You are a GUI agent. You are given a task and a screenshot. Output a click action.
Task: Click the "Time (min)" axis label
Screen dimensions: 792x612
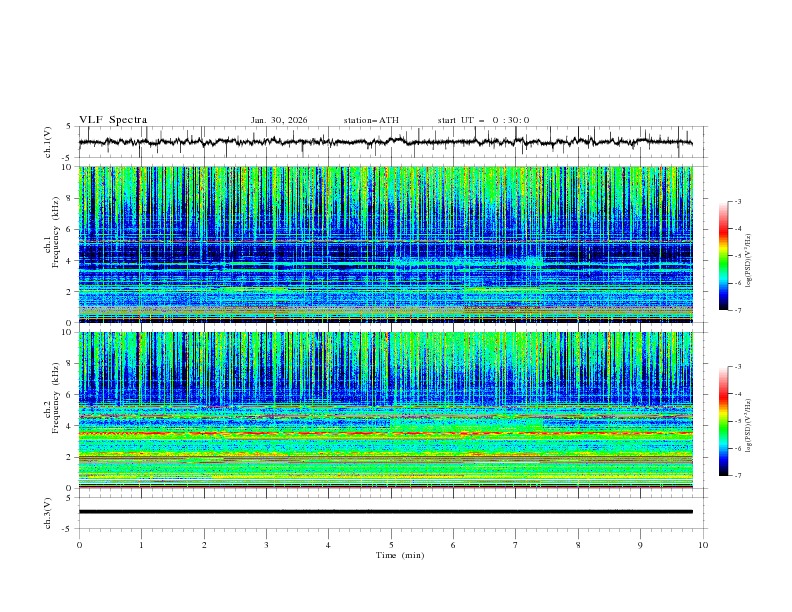(x=400, y=555)
